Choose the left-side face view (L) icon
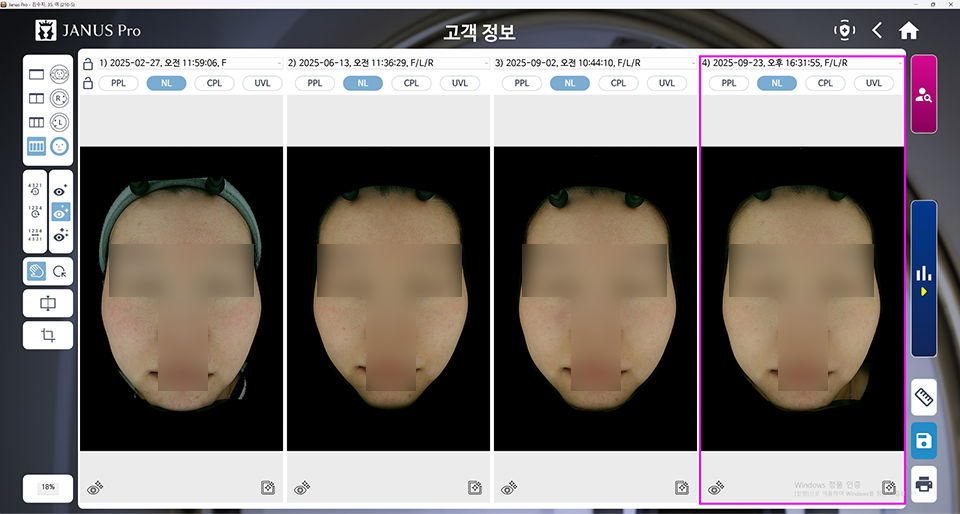Screen dimensions: 960x514 (59, 122)
